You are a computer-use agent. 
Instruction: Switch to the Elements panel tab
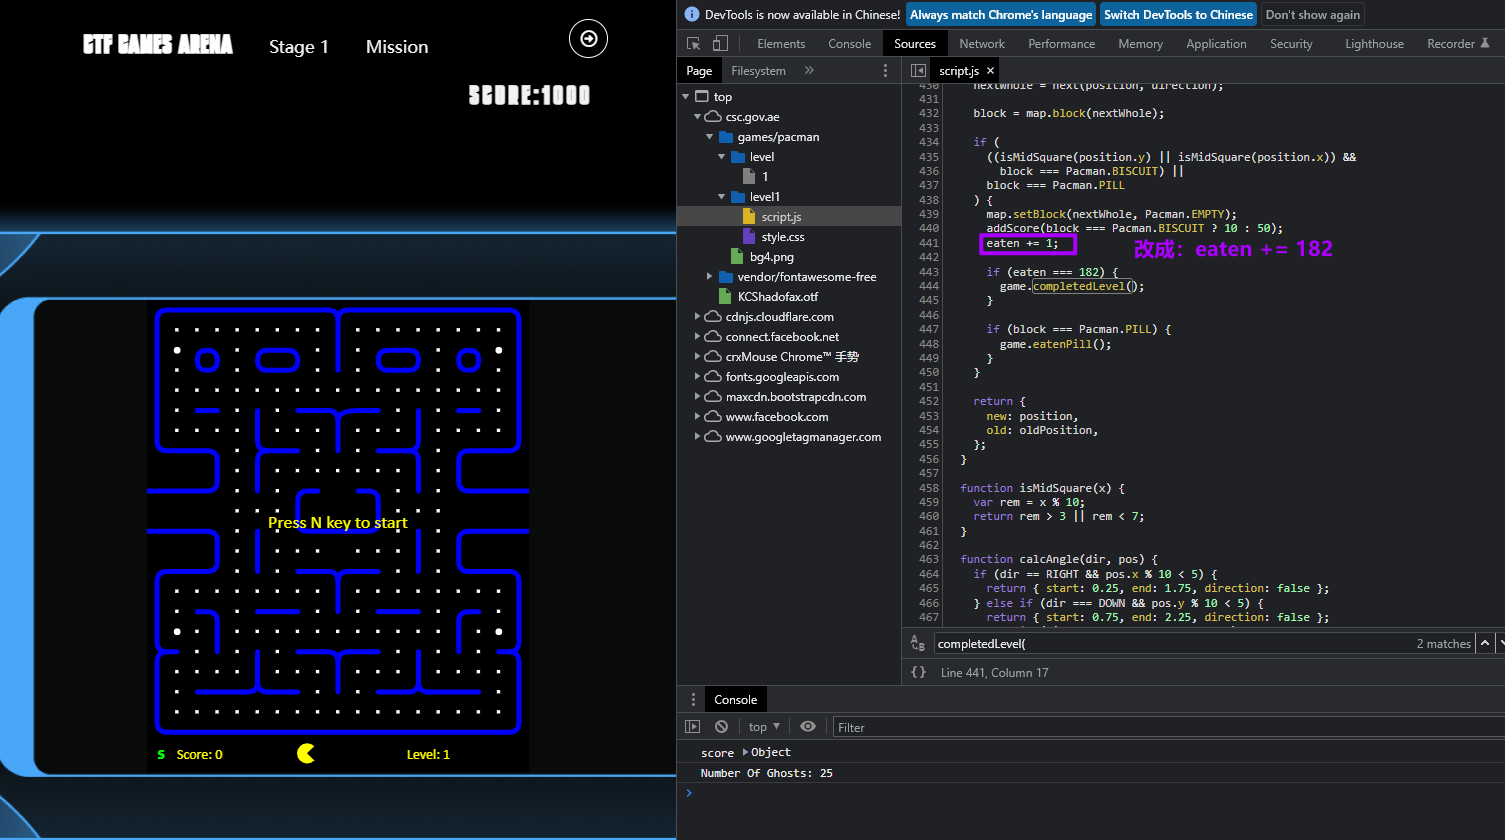click(781, 44)
